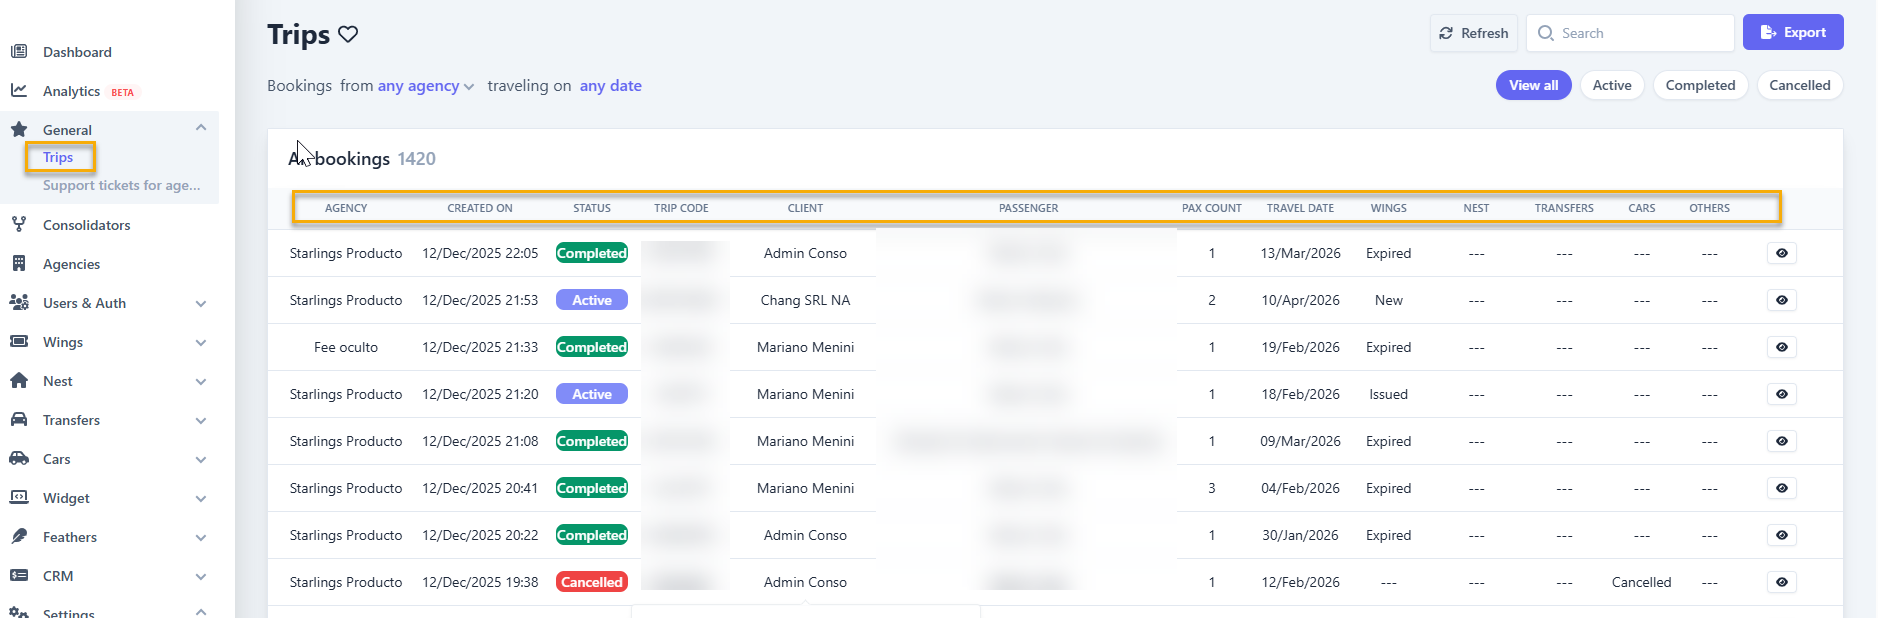The width and height of the screenshot is (1878, 618).
Task: Click into the Search input field
Action: point(1640,33)
